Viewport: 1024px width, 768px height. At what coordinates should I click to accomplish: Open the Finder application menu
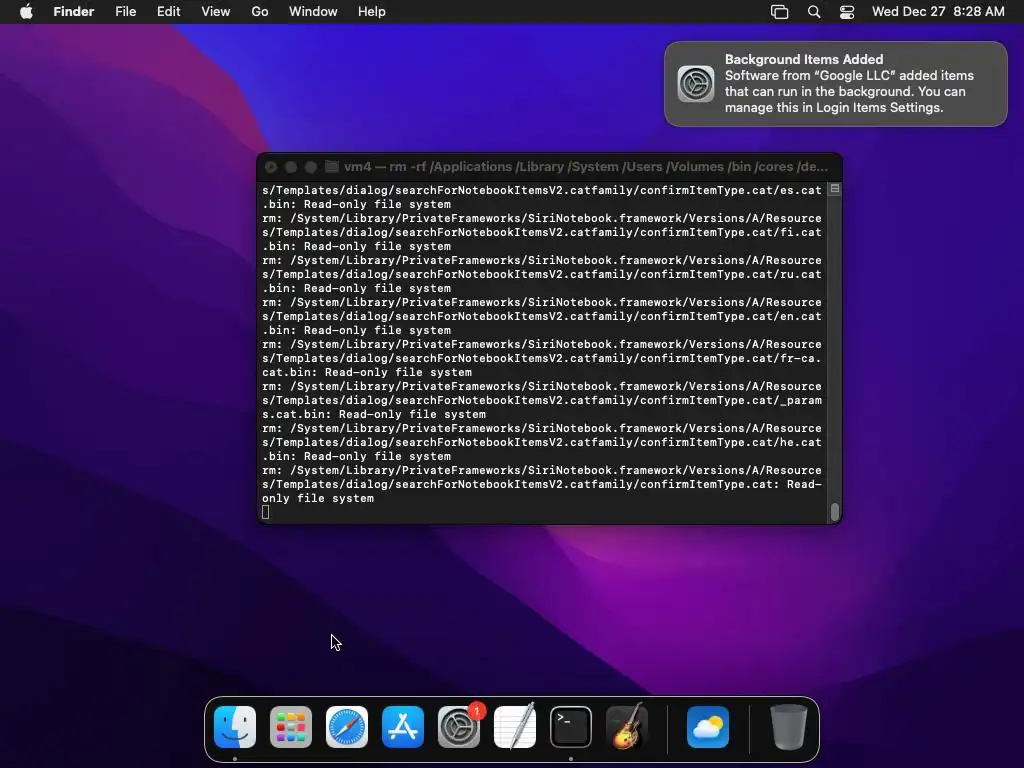(x=74, y=12)
